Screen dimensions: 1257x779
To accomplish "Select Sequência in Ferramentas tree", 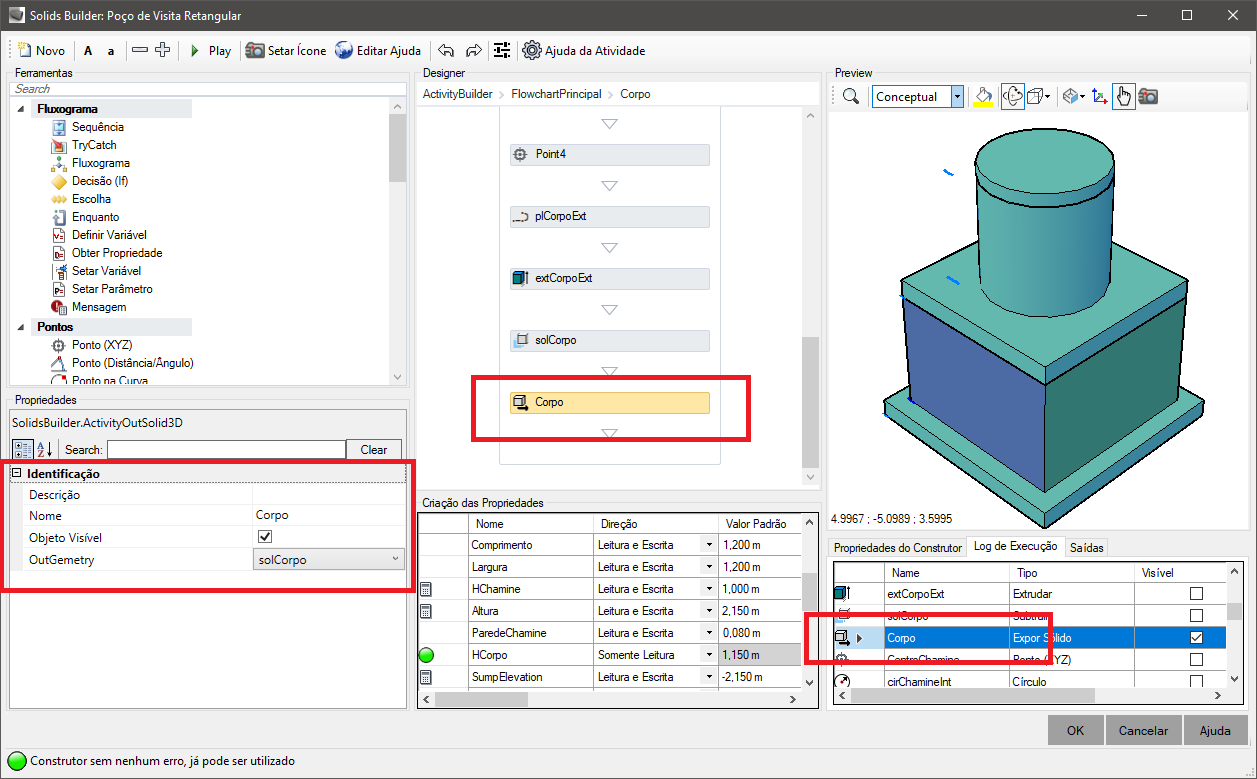I will (x=98, y=127).
